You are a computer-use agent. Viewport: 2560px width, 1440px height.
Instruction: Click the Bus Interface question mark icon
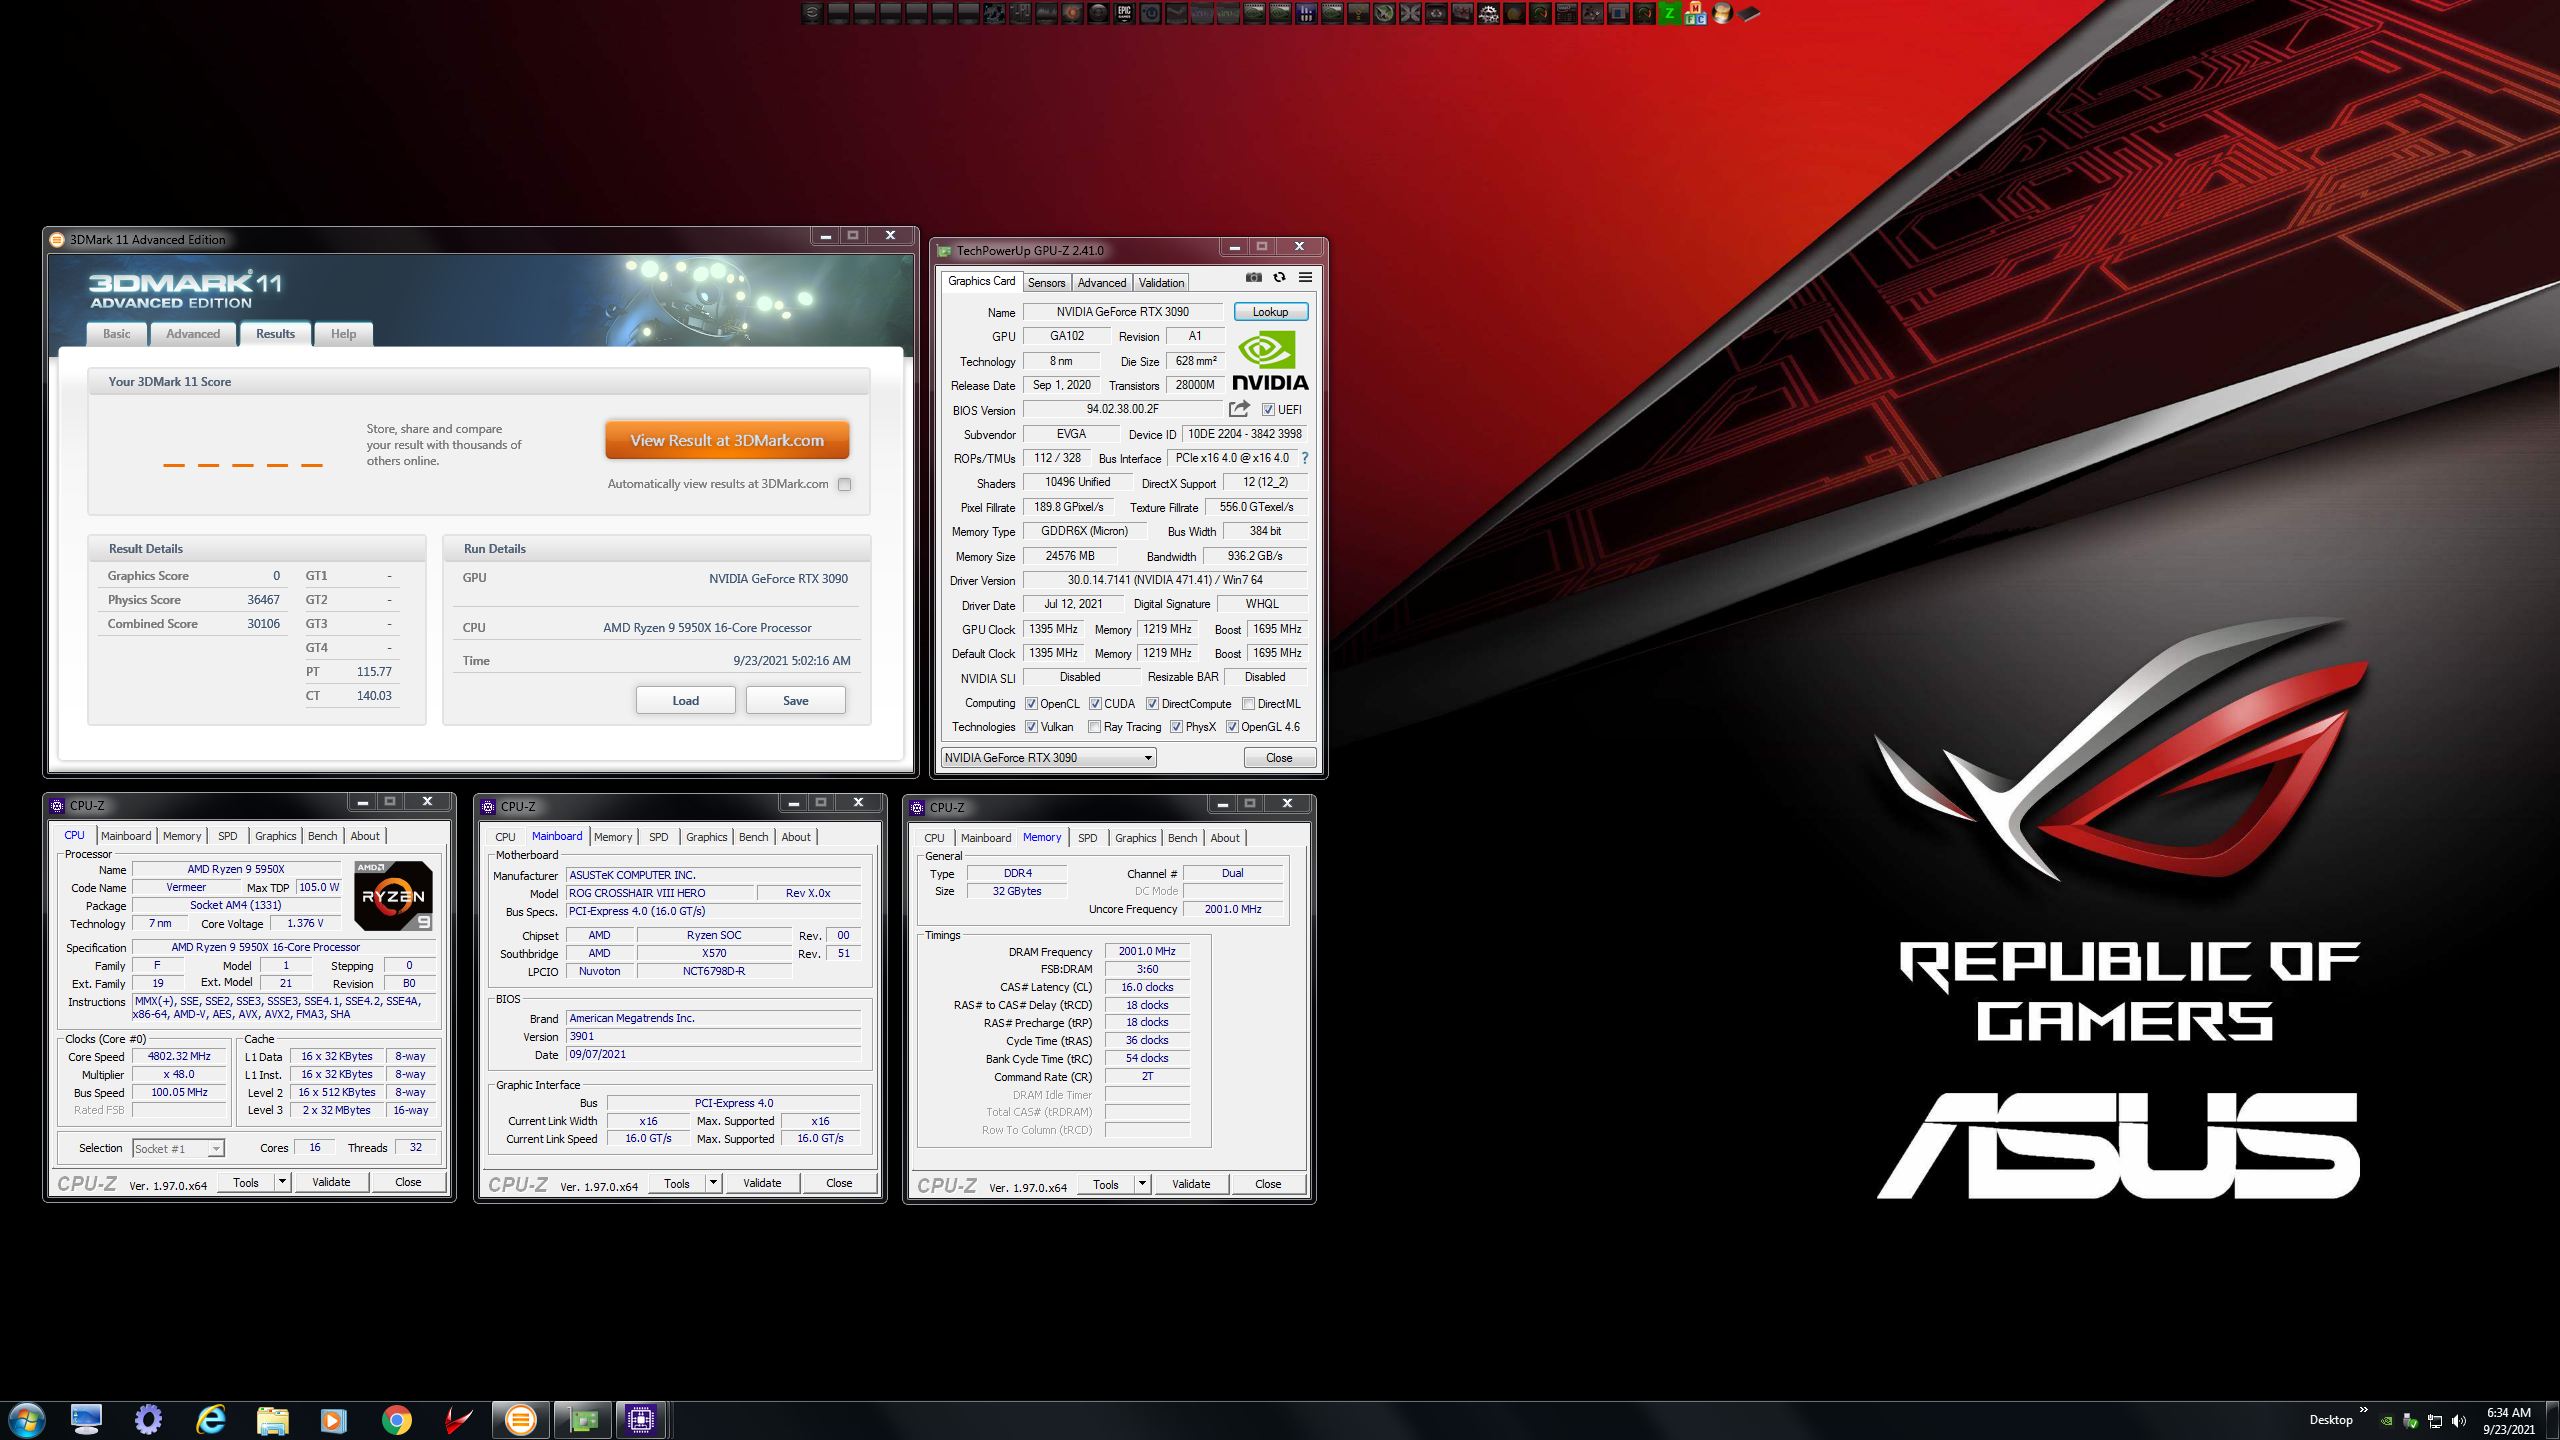click(x=1305, y=458)
